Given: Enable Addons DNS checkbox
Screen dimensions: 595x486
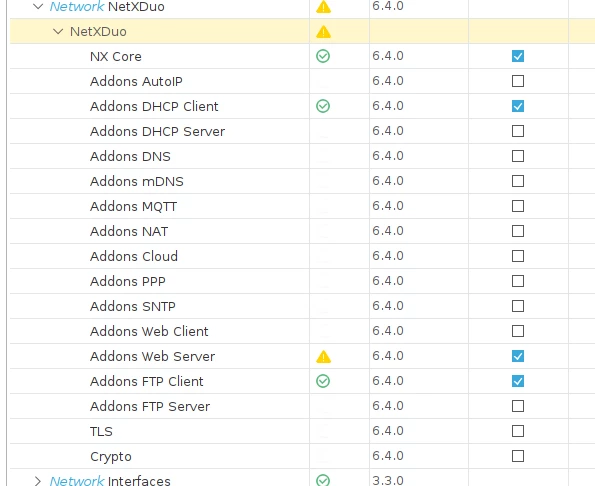Looking at the screenshot, I should [x=518, y=156].
